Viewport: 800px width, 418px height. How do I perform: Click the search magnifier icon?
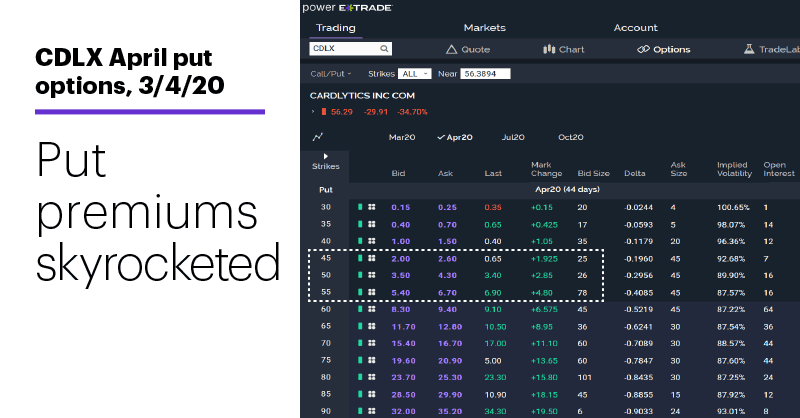(x=384, y=48)
